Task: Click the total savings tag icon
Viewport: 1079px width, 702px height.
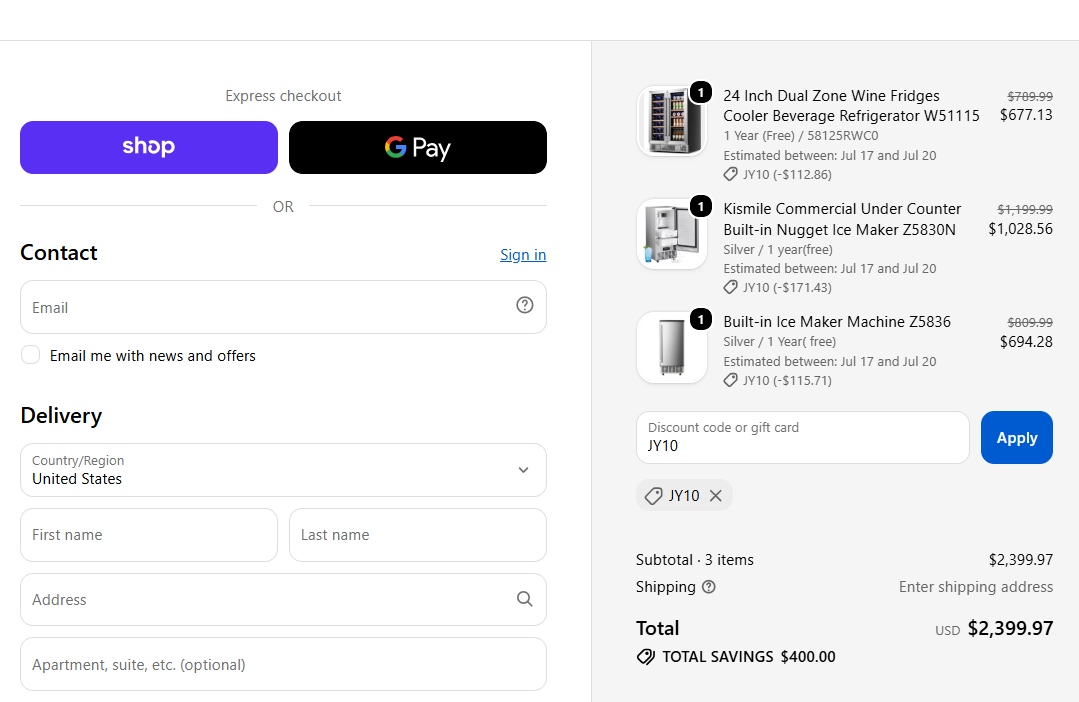Action: (645, 657)
